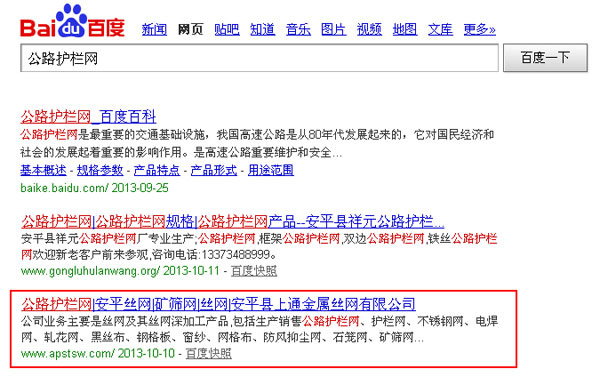
Task: Open the 地图 map tab
Action: coord(405,29)
